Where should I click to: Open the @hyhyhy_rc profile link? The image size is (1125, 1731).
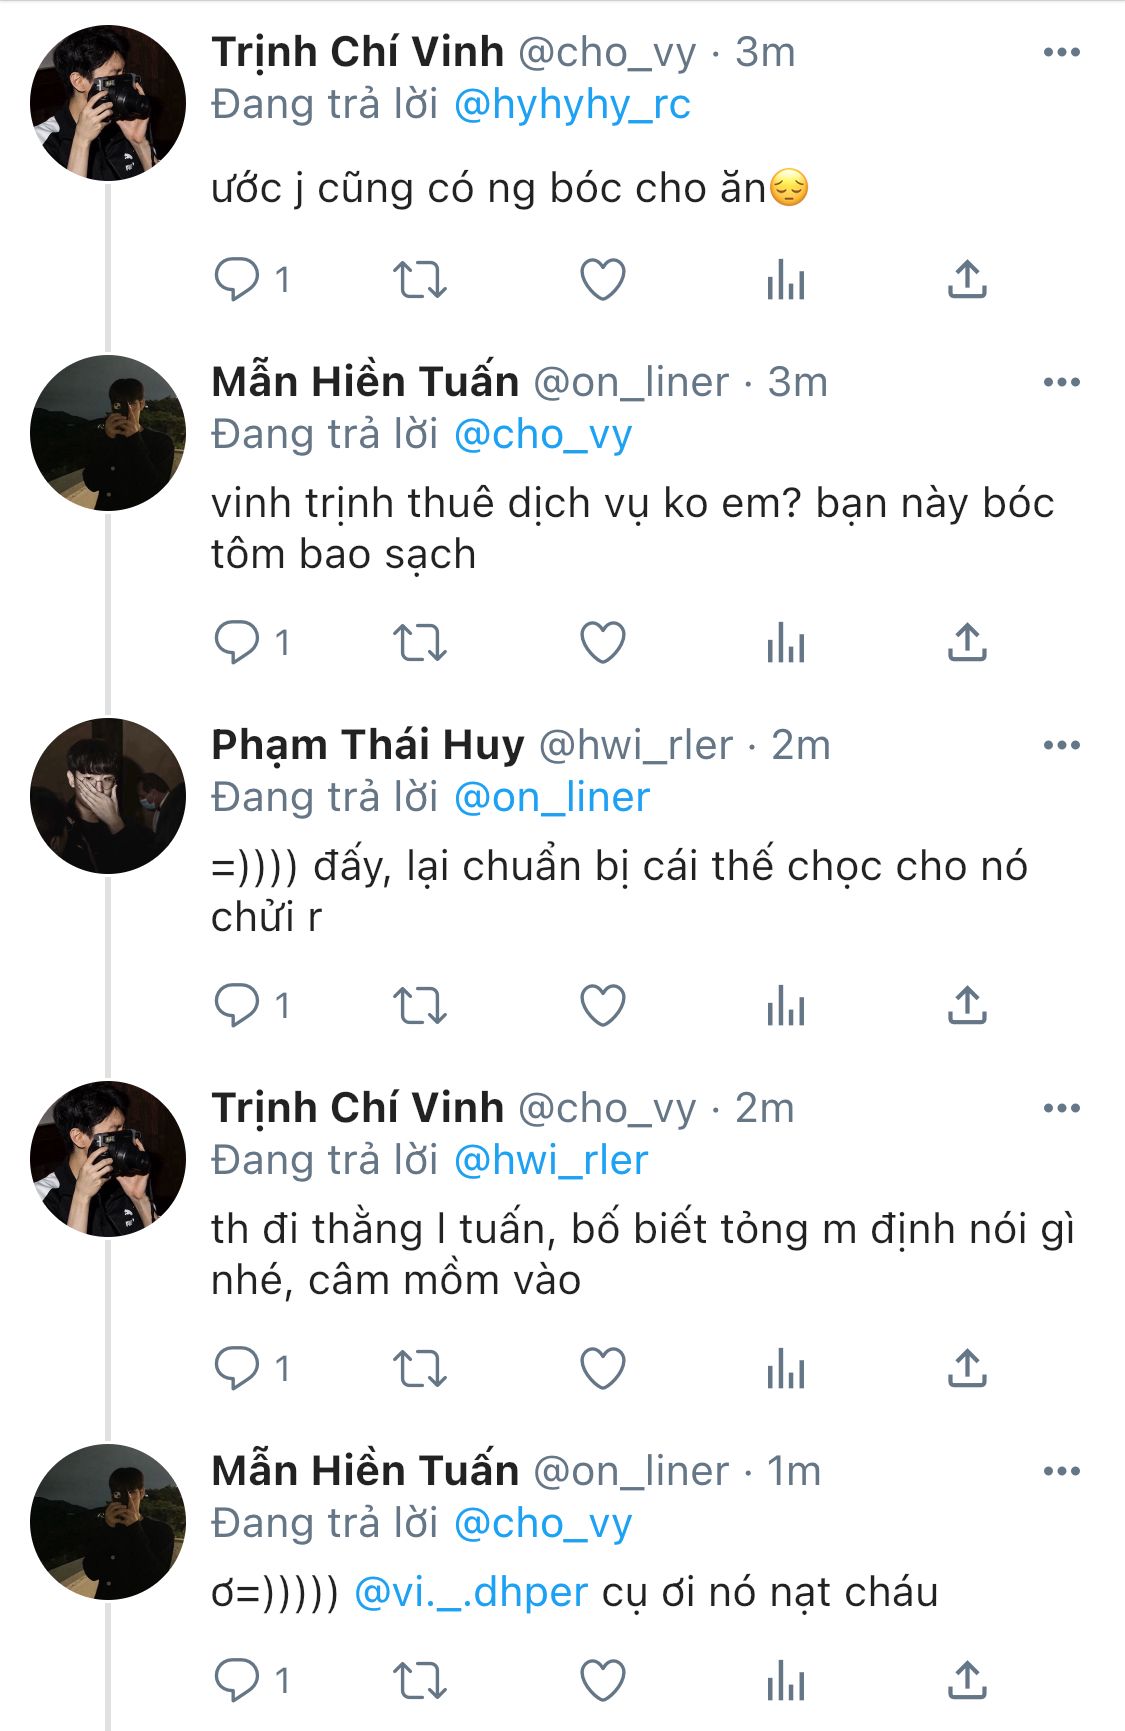click(x=572, y=105)
